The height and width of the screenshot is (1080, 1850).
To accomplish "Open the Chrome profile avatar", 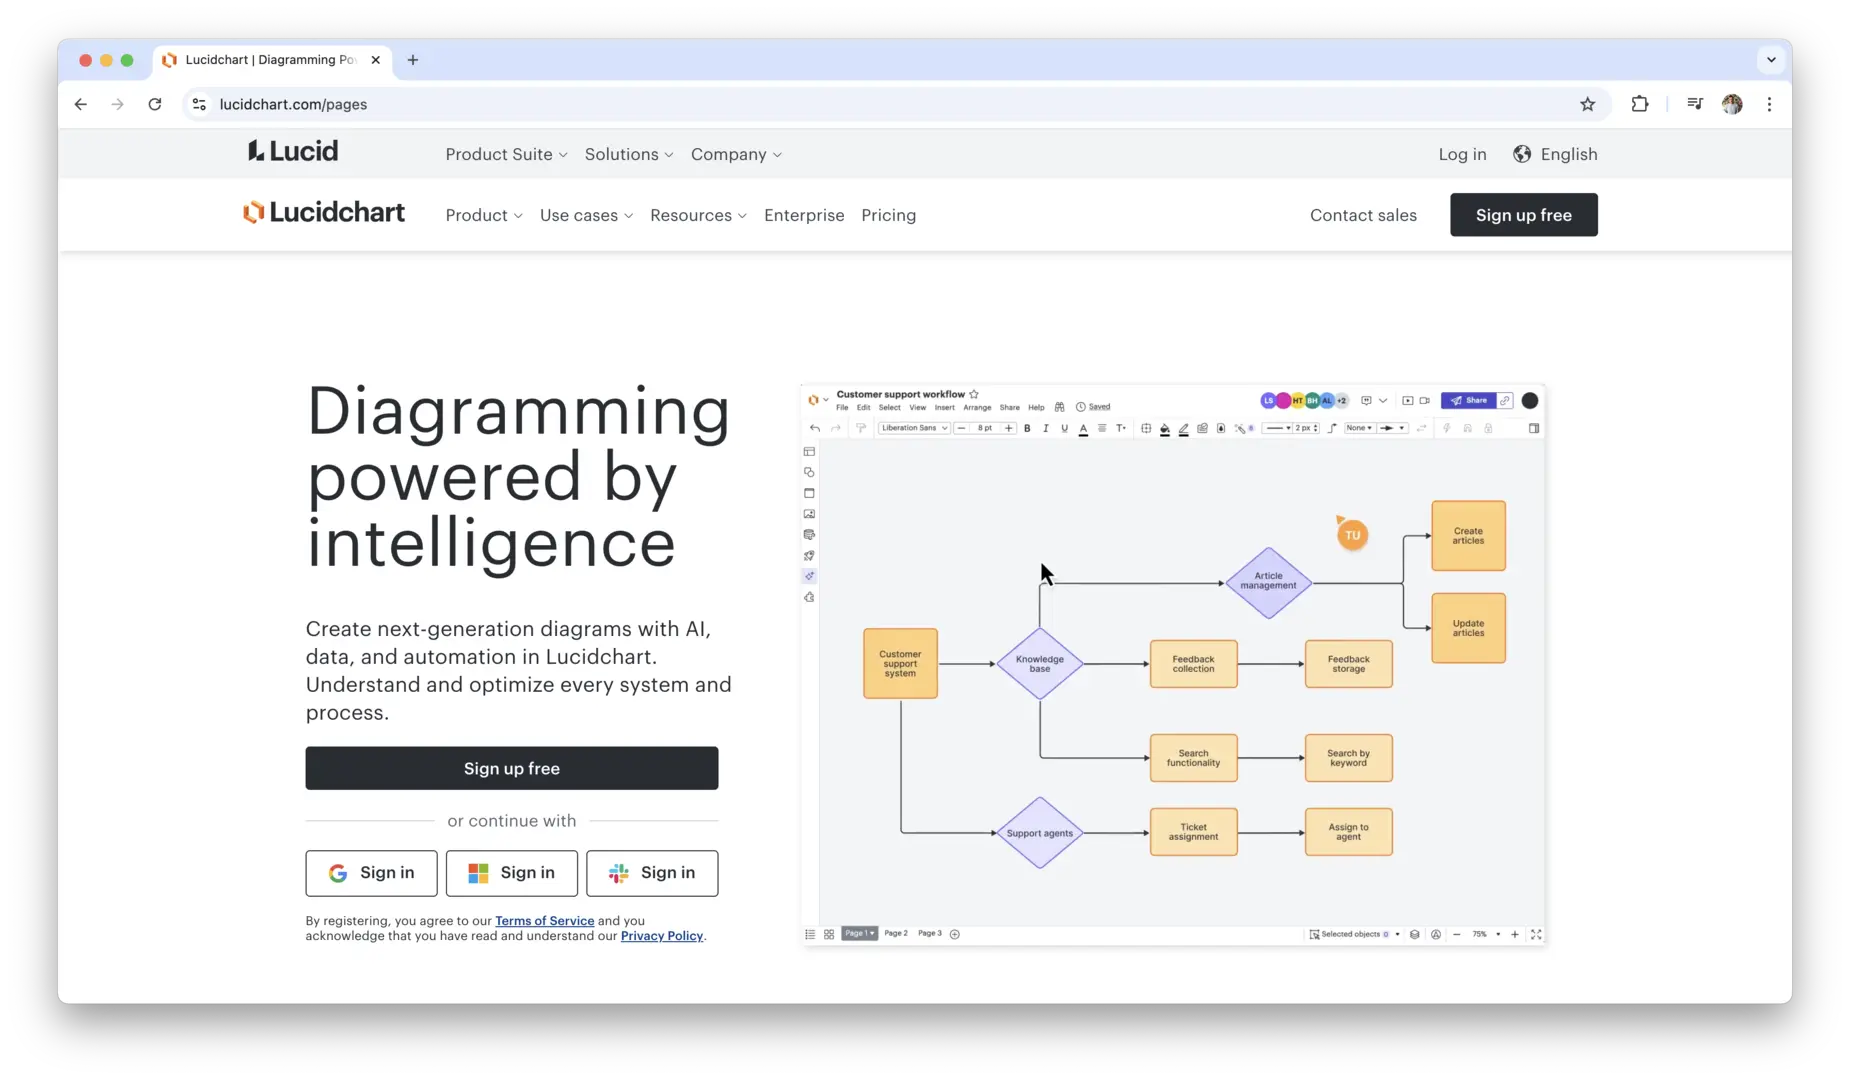I will (x=1732, y=104).
